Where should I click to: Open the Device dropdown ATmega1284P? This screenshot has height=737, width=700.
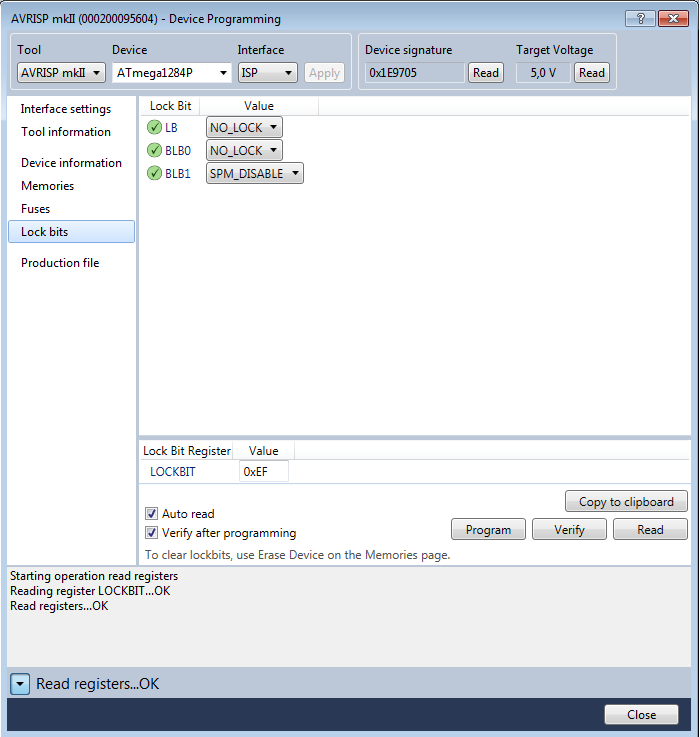(171, 73)
